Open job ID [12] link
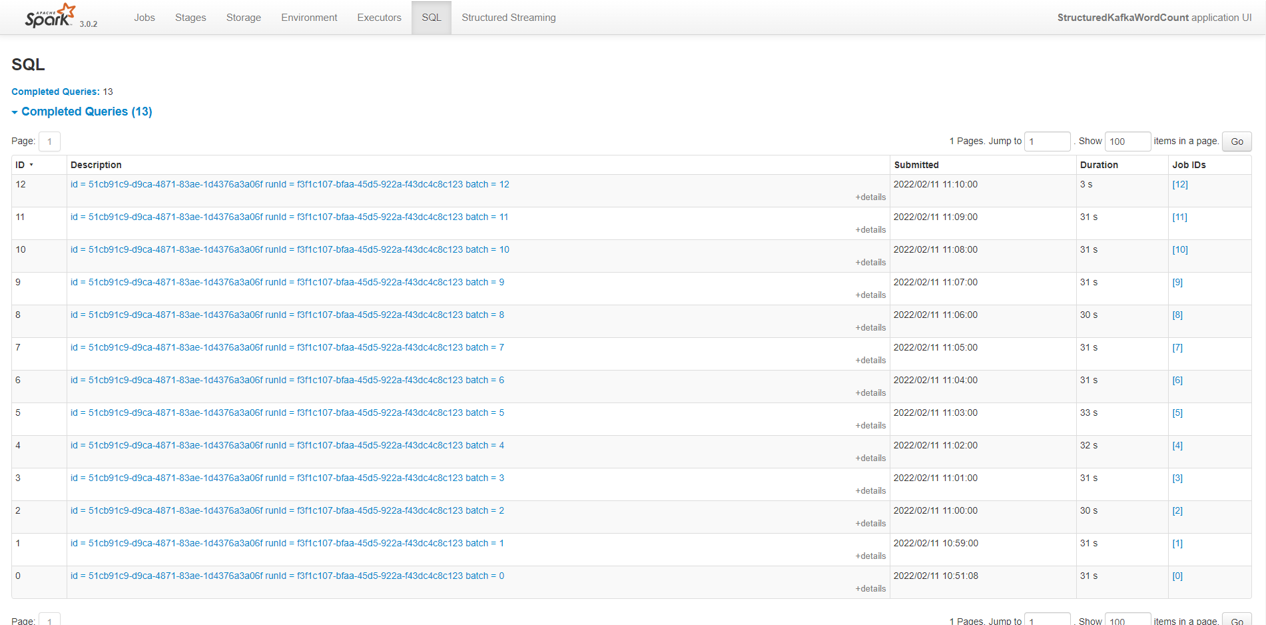Viewport: 1266px width, 625px height. click(x=1180, y=185)
